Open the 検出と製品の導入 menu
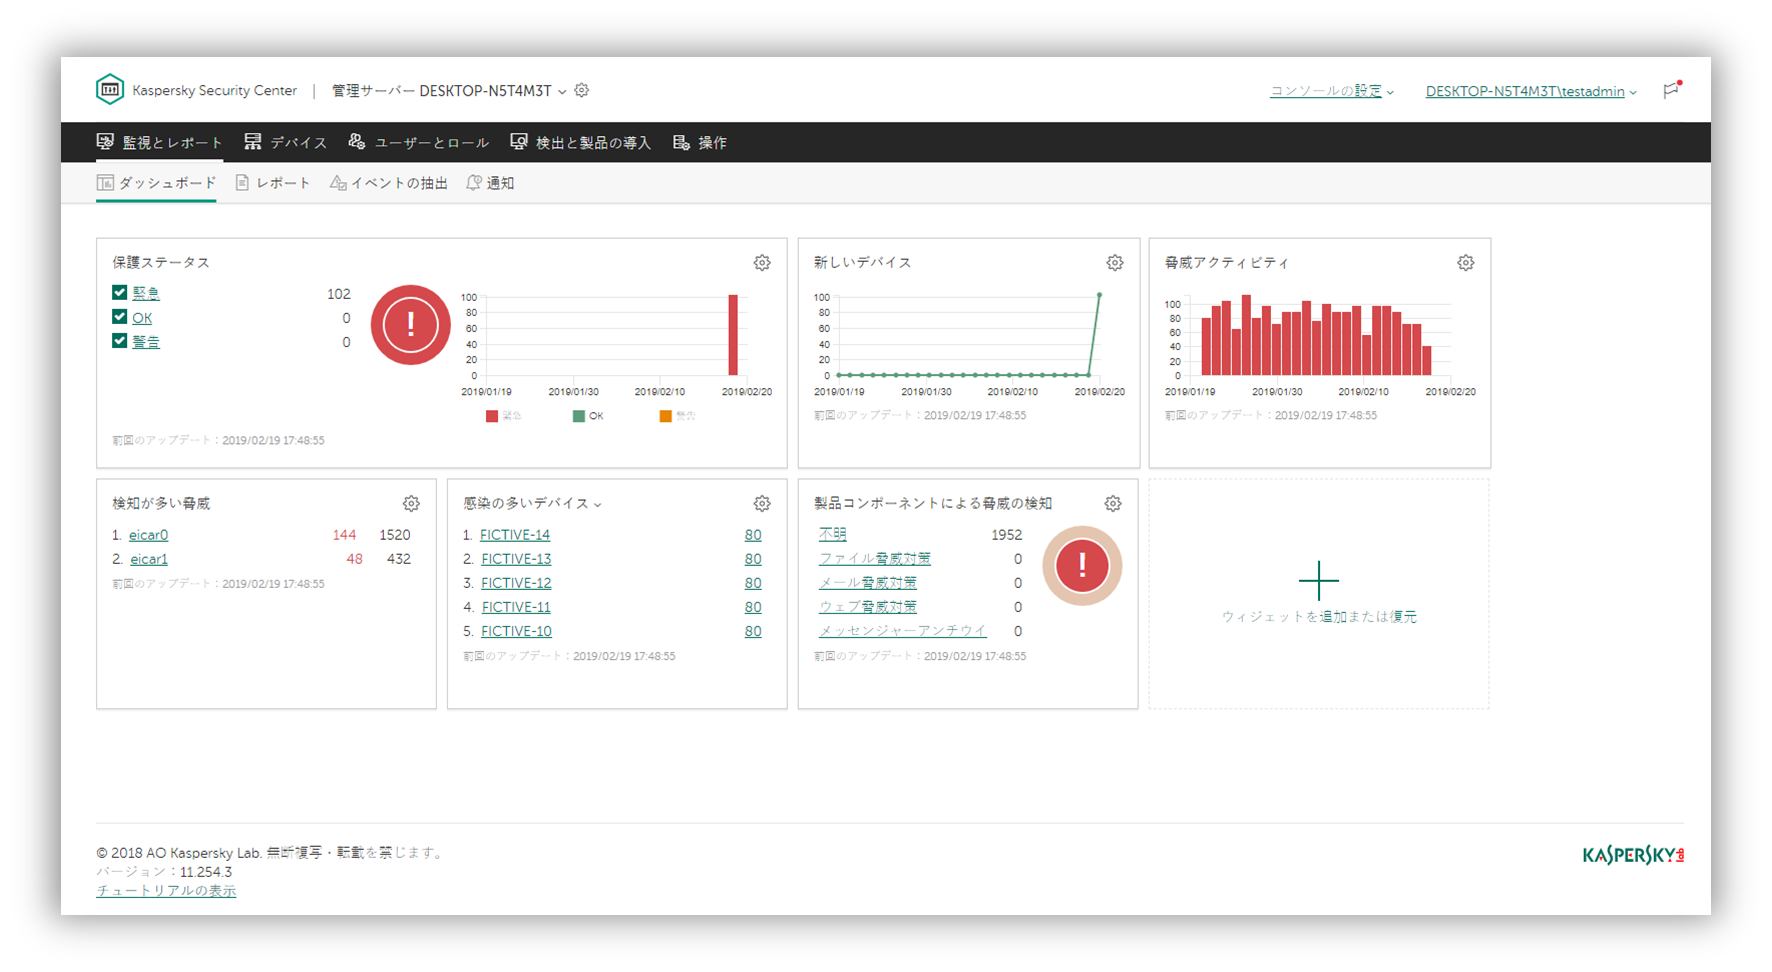The image size is (1772, 972). pos(581,142)
